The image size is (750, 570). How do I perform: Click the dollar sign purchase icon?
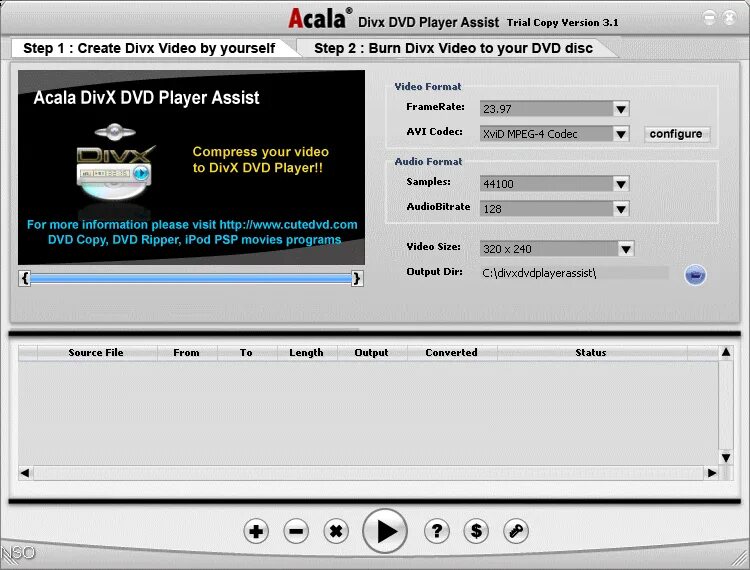coord(476,531)
